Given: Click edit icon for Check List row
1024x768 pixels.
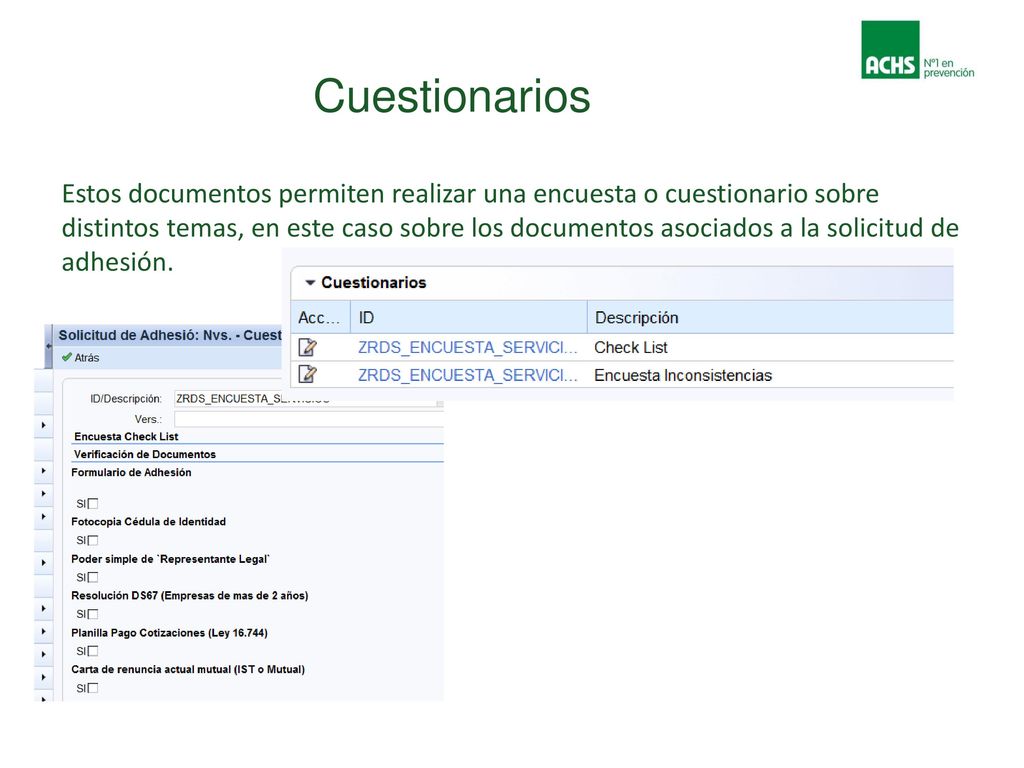Looking at the screenshot, I should click(x=308, y=347).
